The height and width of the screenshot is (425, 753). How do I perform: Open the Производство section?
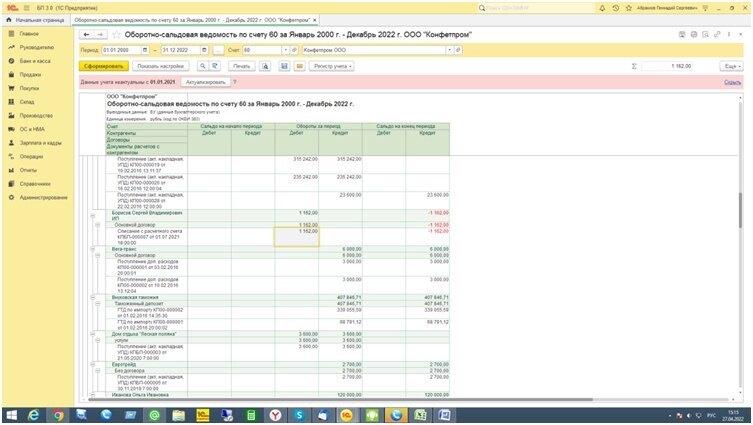[x=36, y=116]
